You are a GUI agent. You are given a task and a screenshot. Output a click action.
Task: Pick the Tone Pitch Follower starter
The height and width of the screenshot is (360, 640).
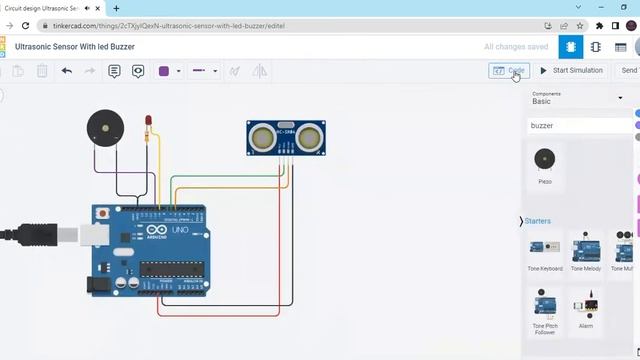tap(545, 312)
